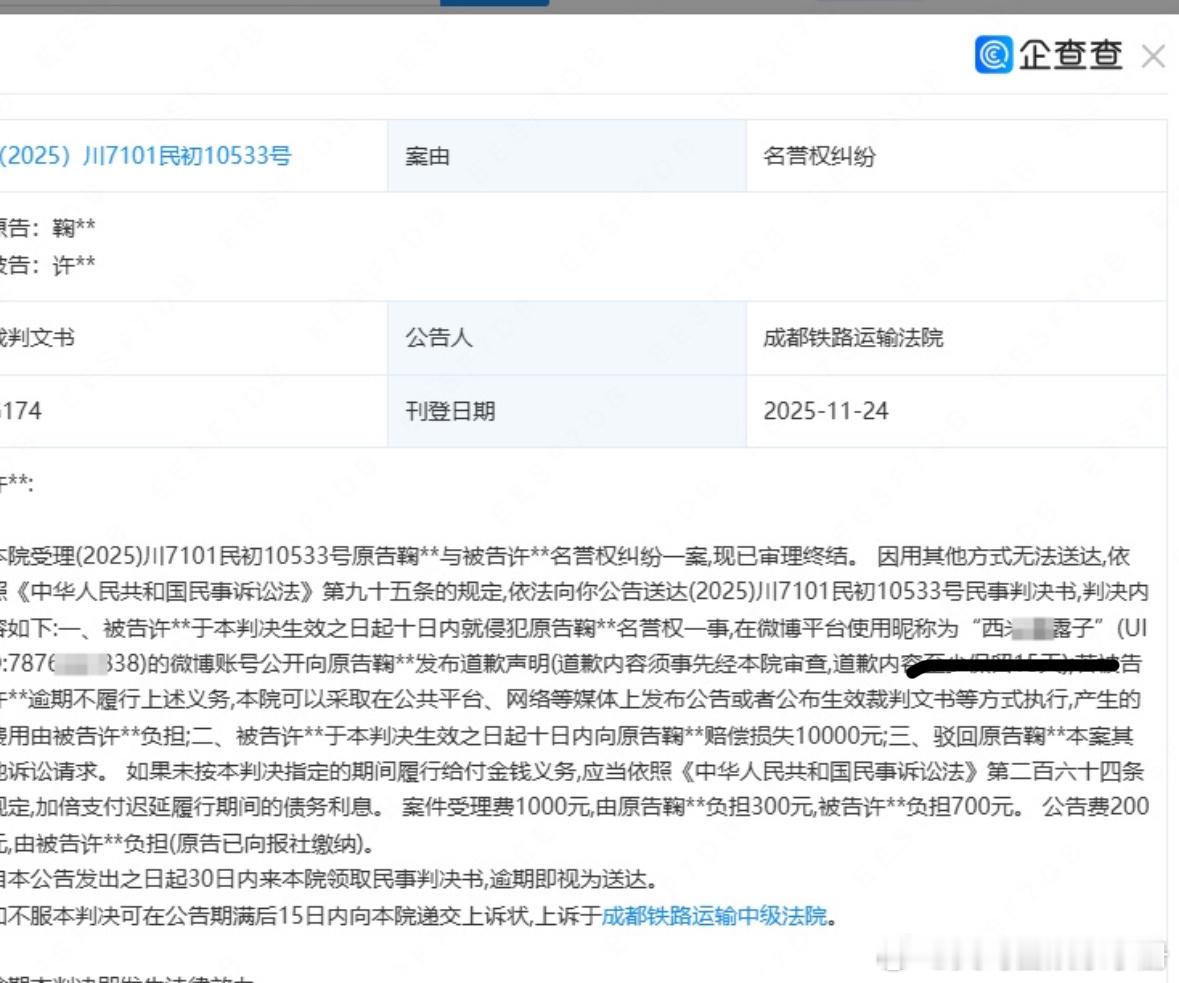This screenshot has height=983, width=1179.
Task: Close the announcement detail popup
Action: pos(1153,56)
